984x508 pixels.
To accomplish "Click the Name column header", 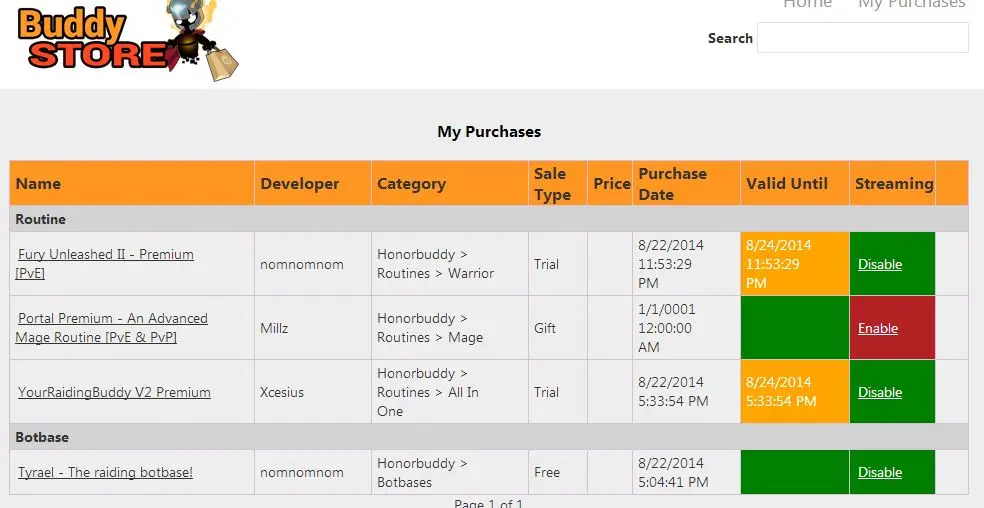I will tap(38, 184).
